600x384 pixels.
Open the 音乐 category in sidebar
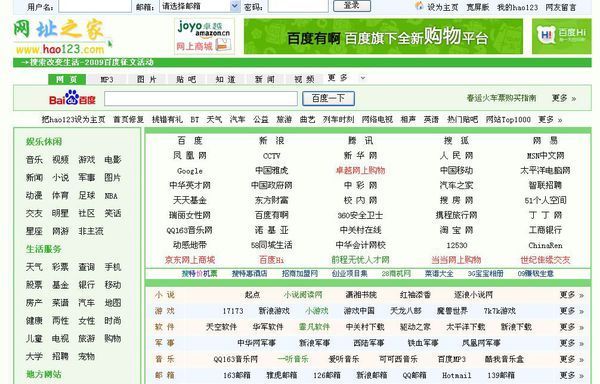click(34, 160)
